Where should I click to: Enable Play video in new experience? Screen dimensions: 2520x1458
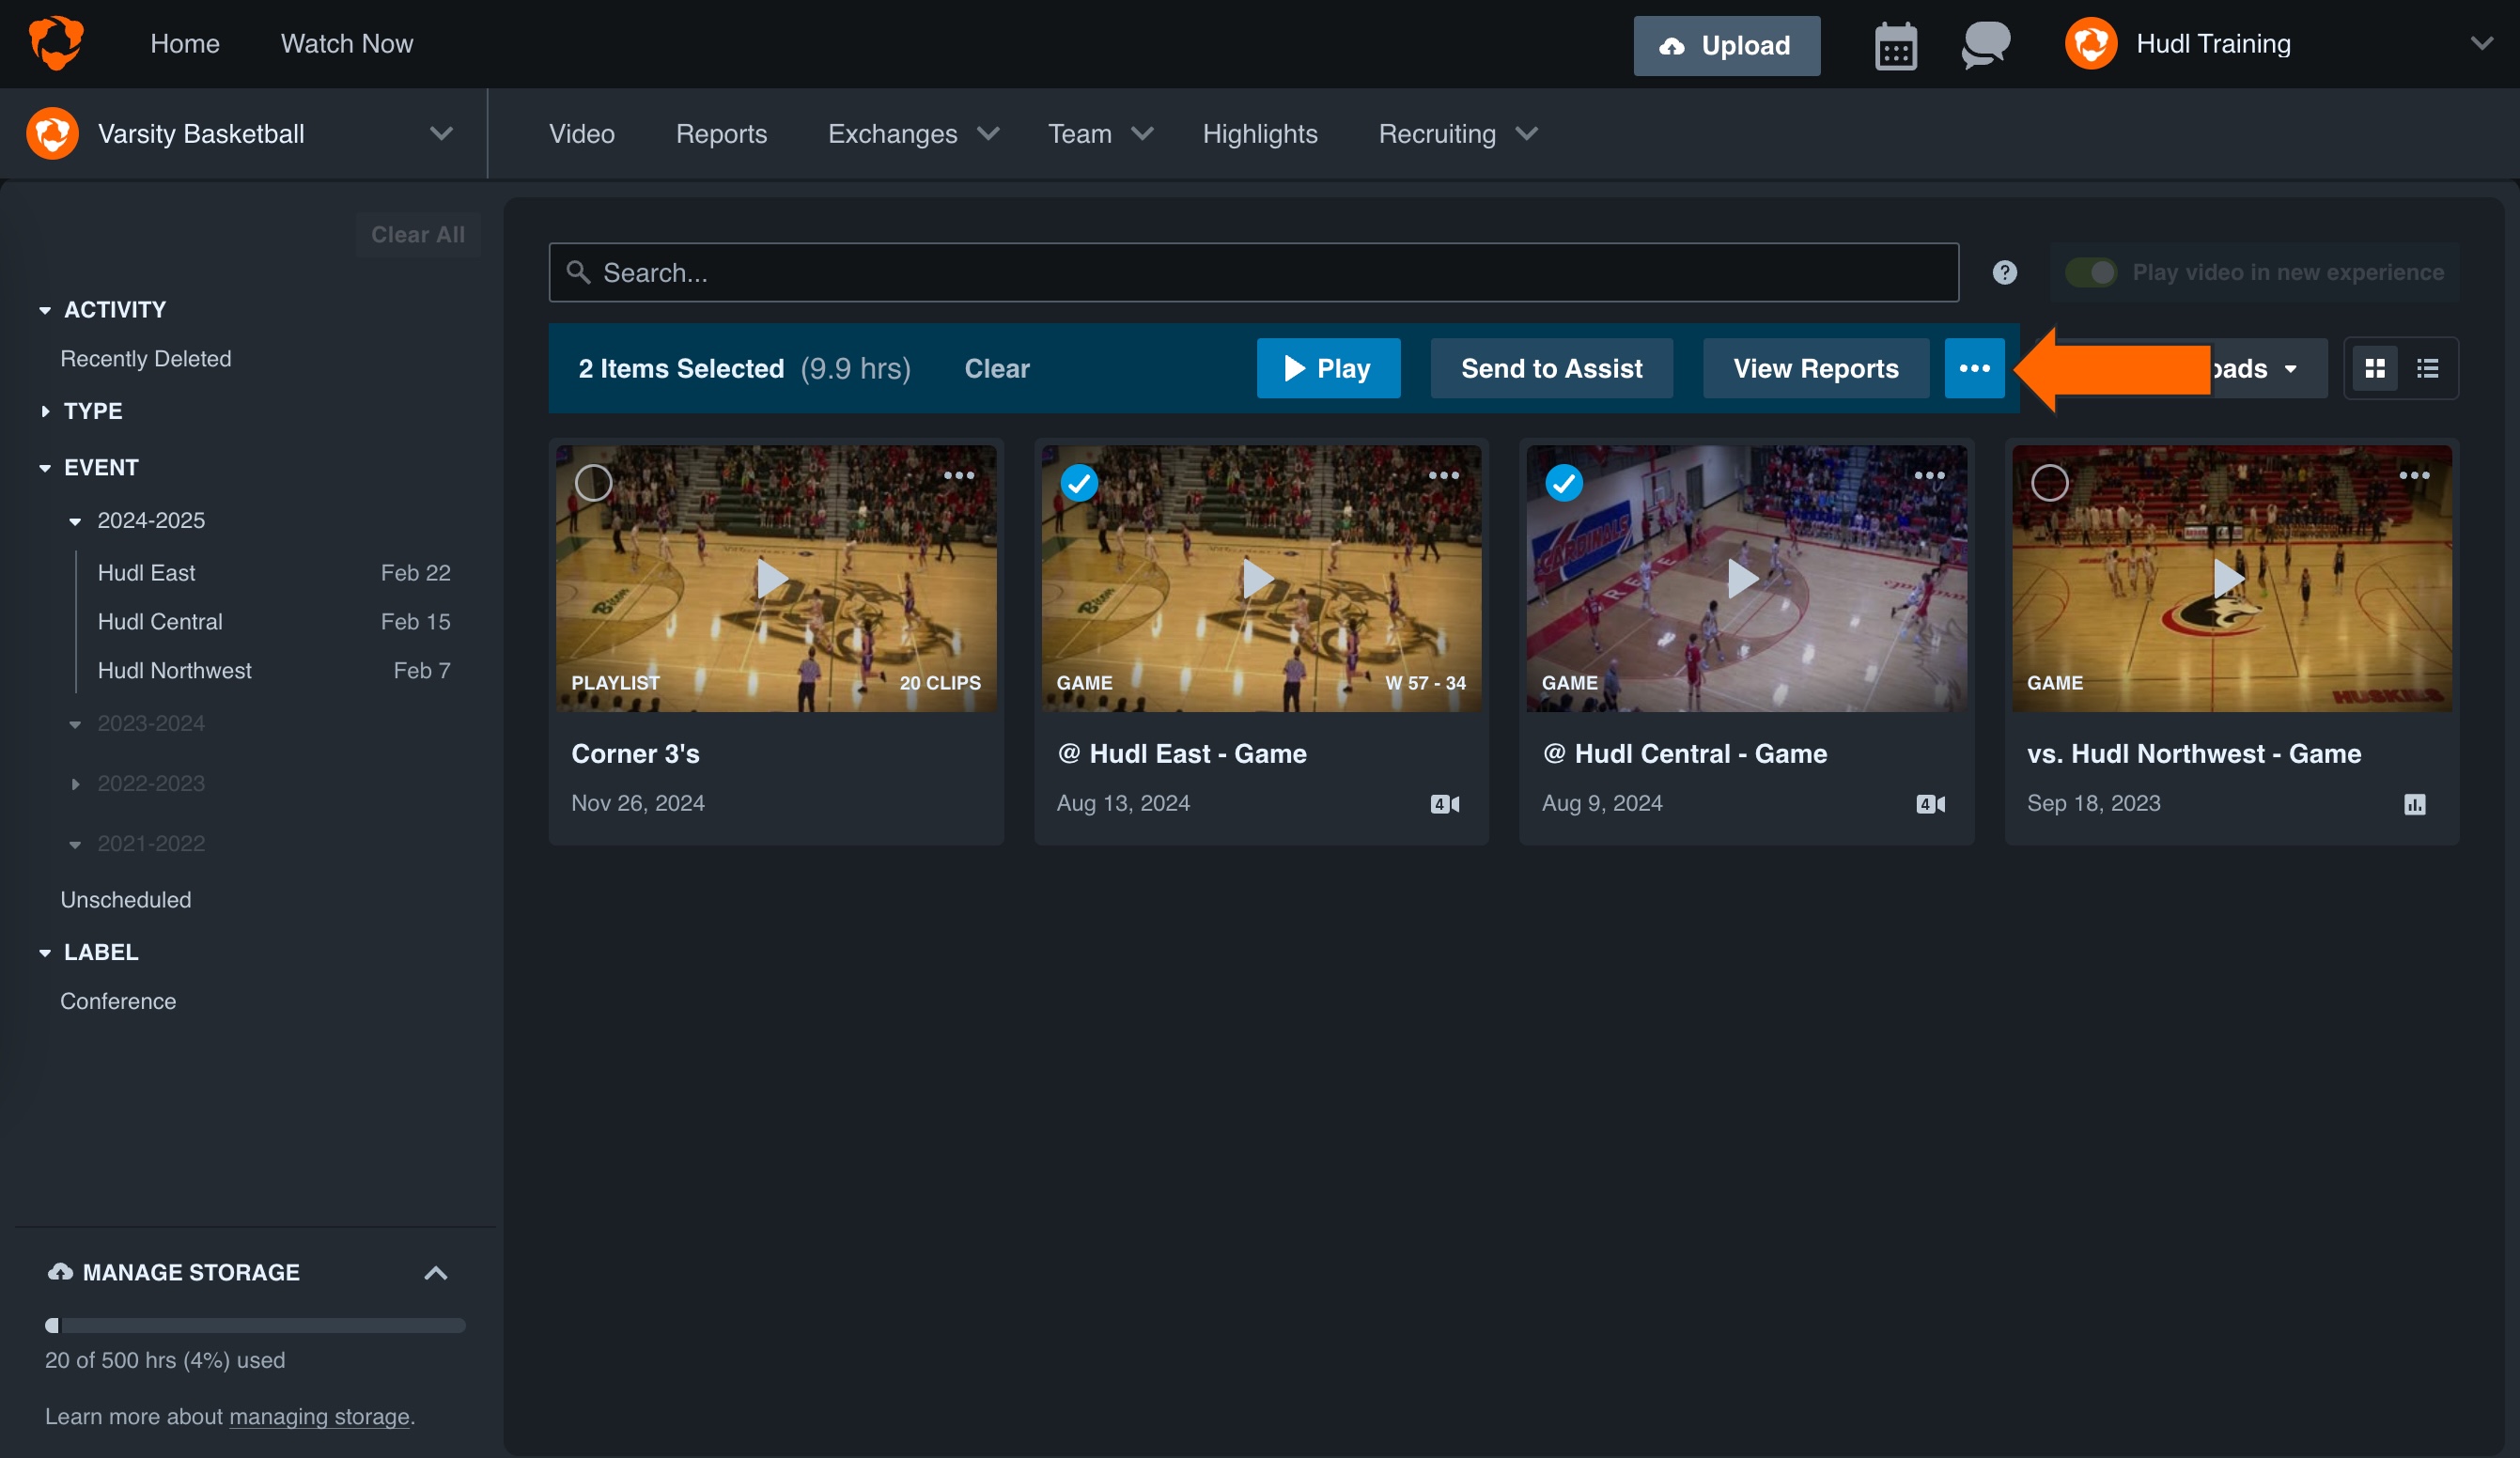(2092, 271)
